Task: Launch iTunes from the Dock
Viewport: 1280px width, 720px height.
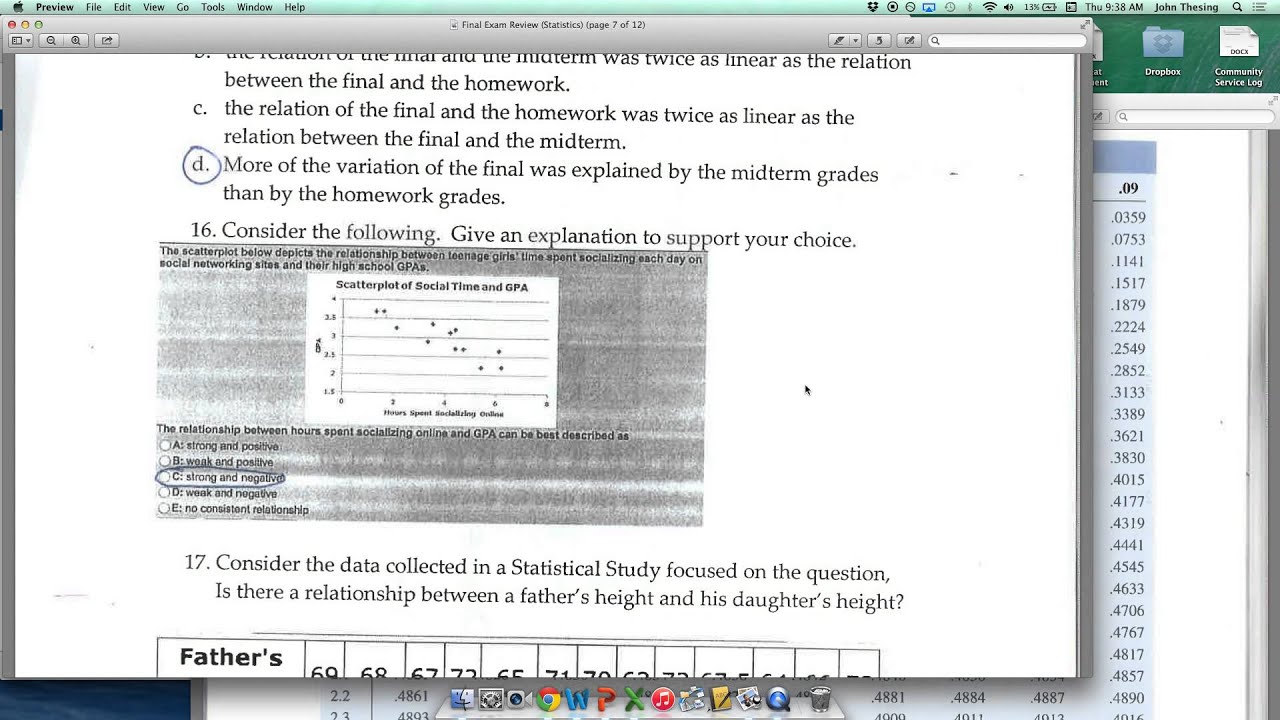Action: 663,700
